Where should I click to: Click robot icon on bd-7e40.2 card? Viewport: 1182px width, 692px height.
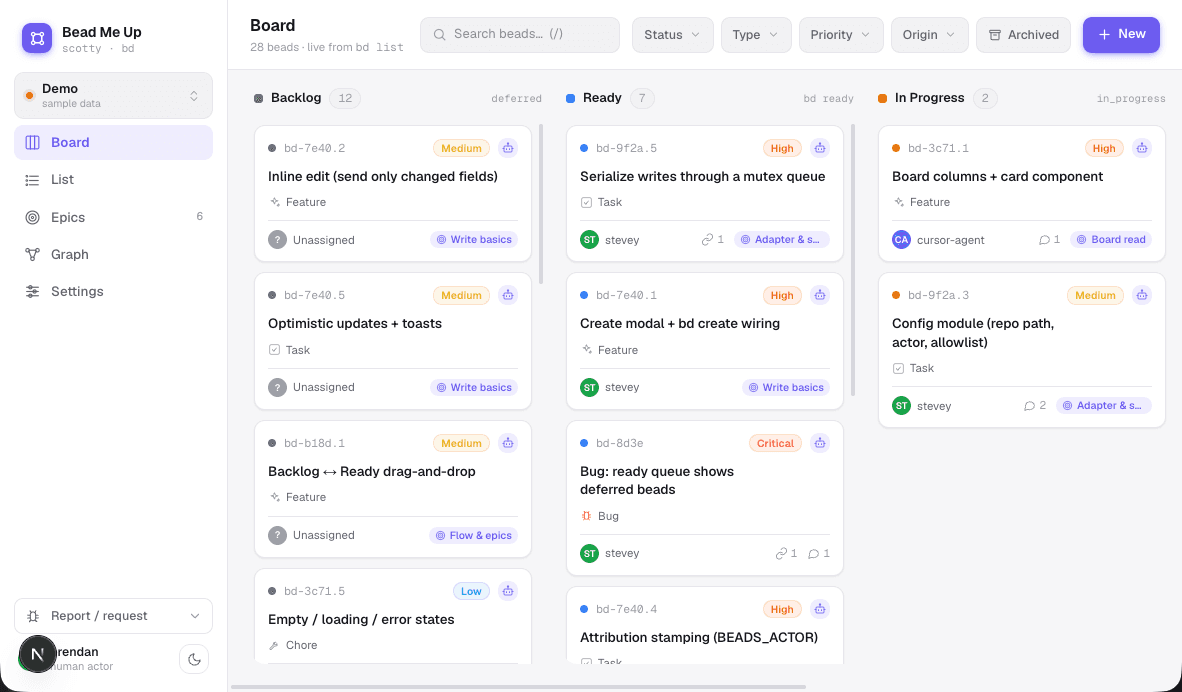508,149
